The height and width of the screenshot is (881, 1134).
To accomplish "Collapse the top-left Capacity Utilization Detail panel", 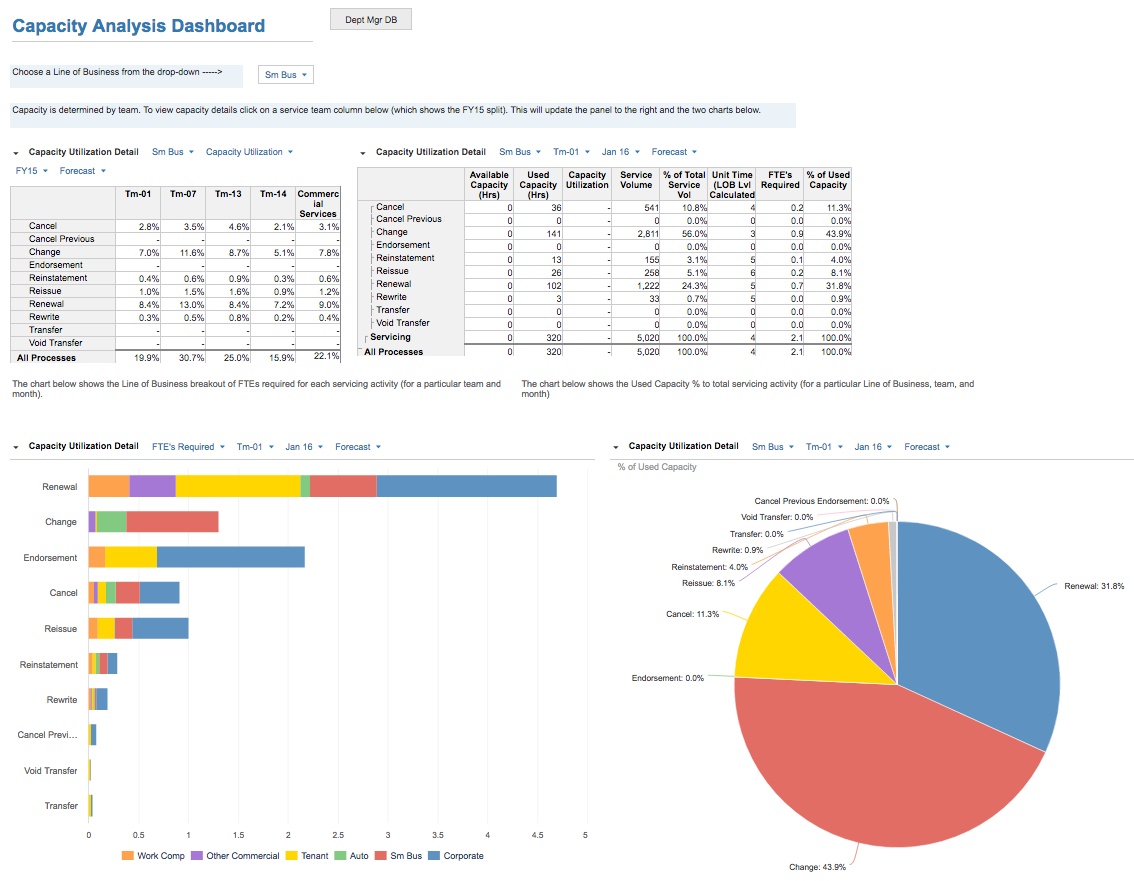I will [x=16, y=153].
